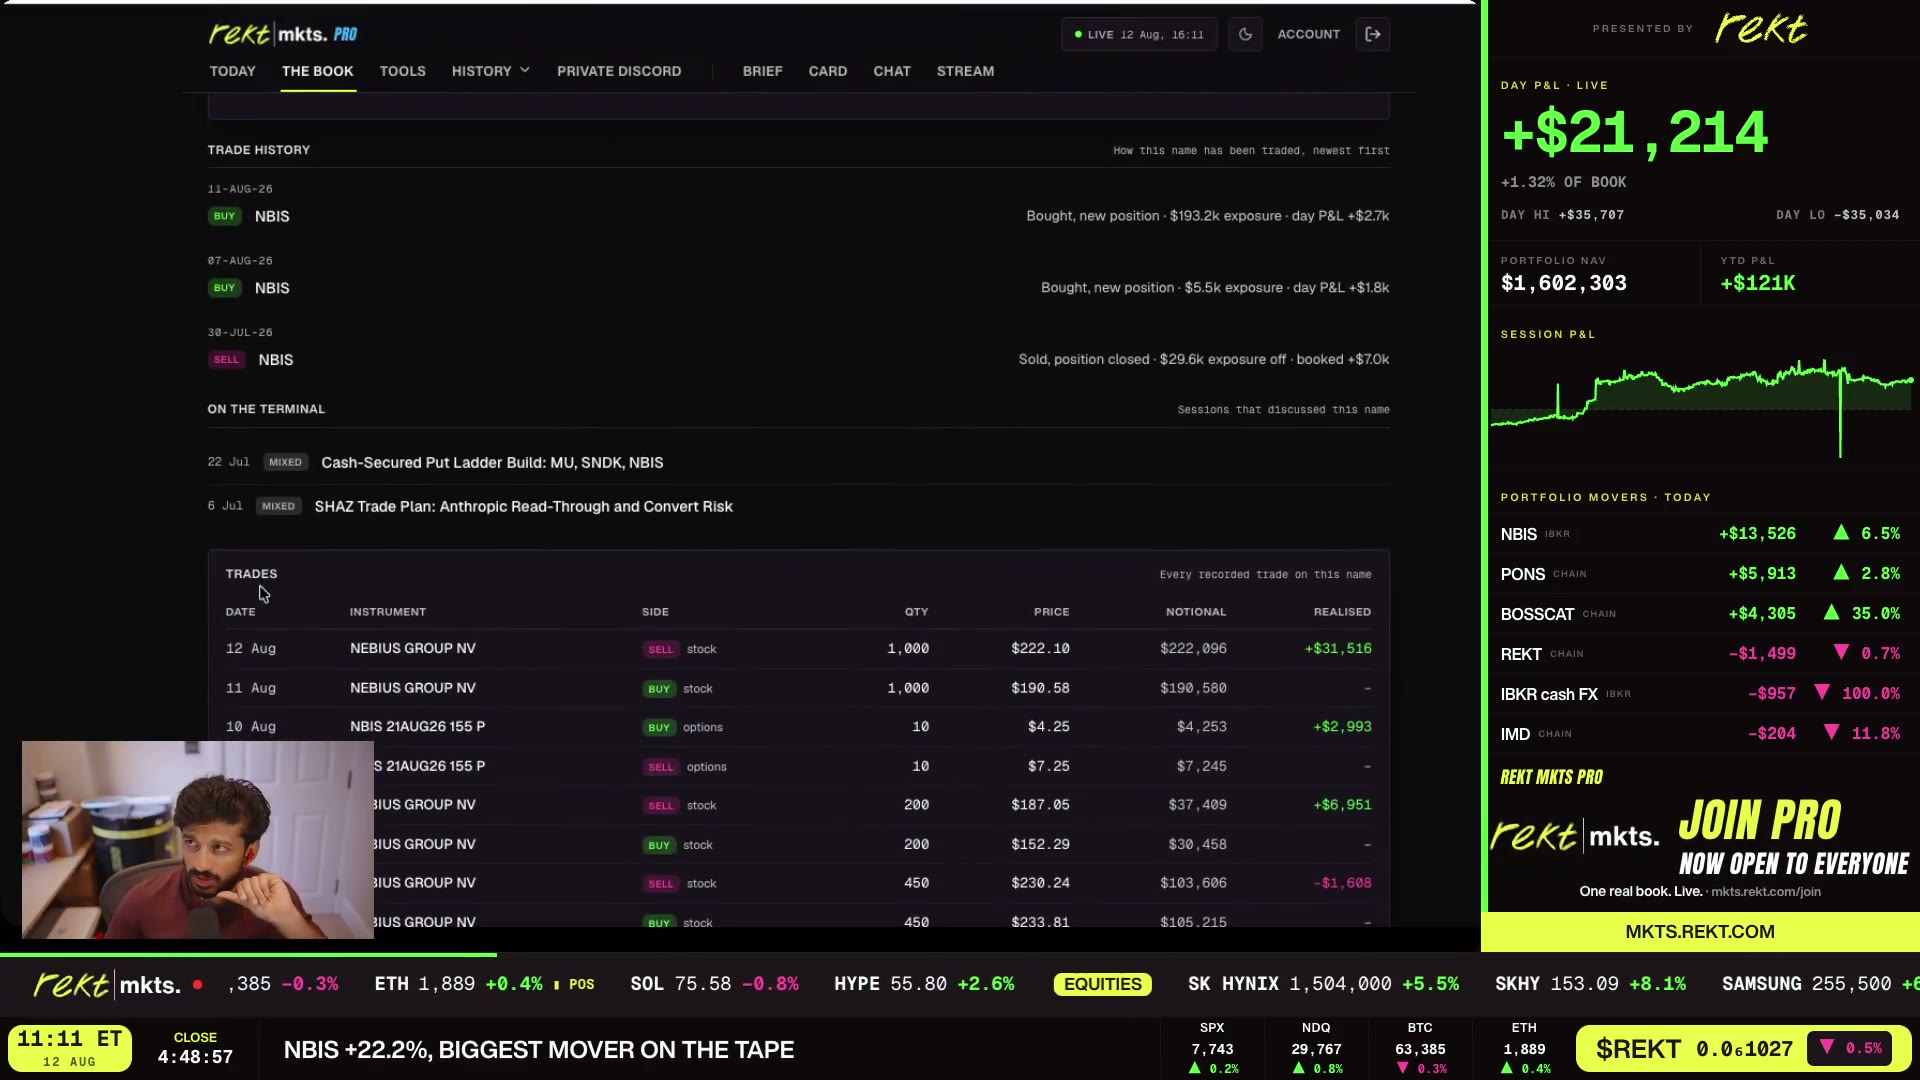Click the logout arrow icon
This screenshot has height=1080, width=1920.
click(x=1373, y=34)
